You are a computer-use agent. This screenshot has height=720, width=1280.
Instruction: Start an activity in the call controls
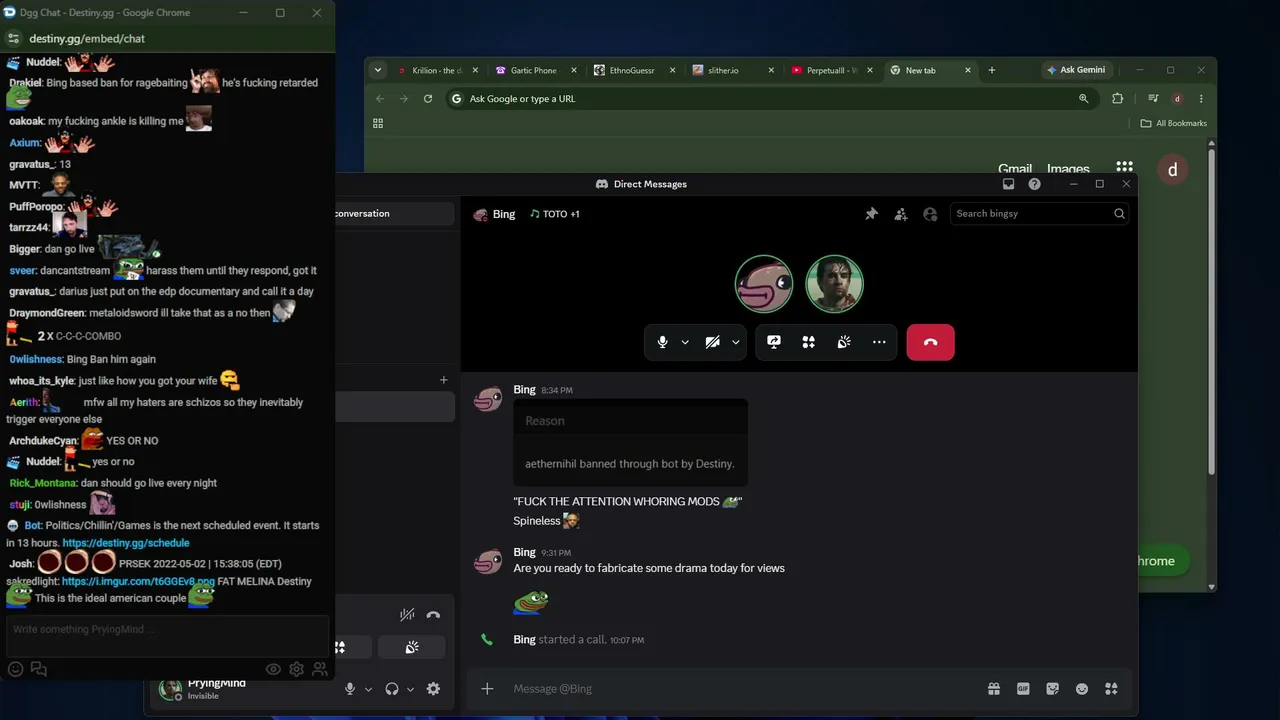[x=808, y=342]
